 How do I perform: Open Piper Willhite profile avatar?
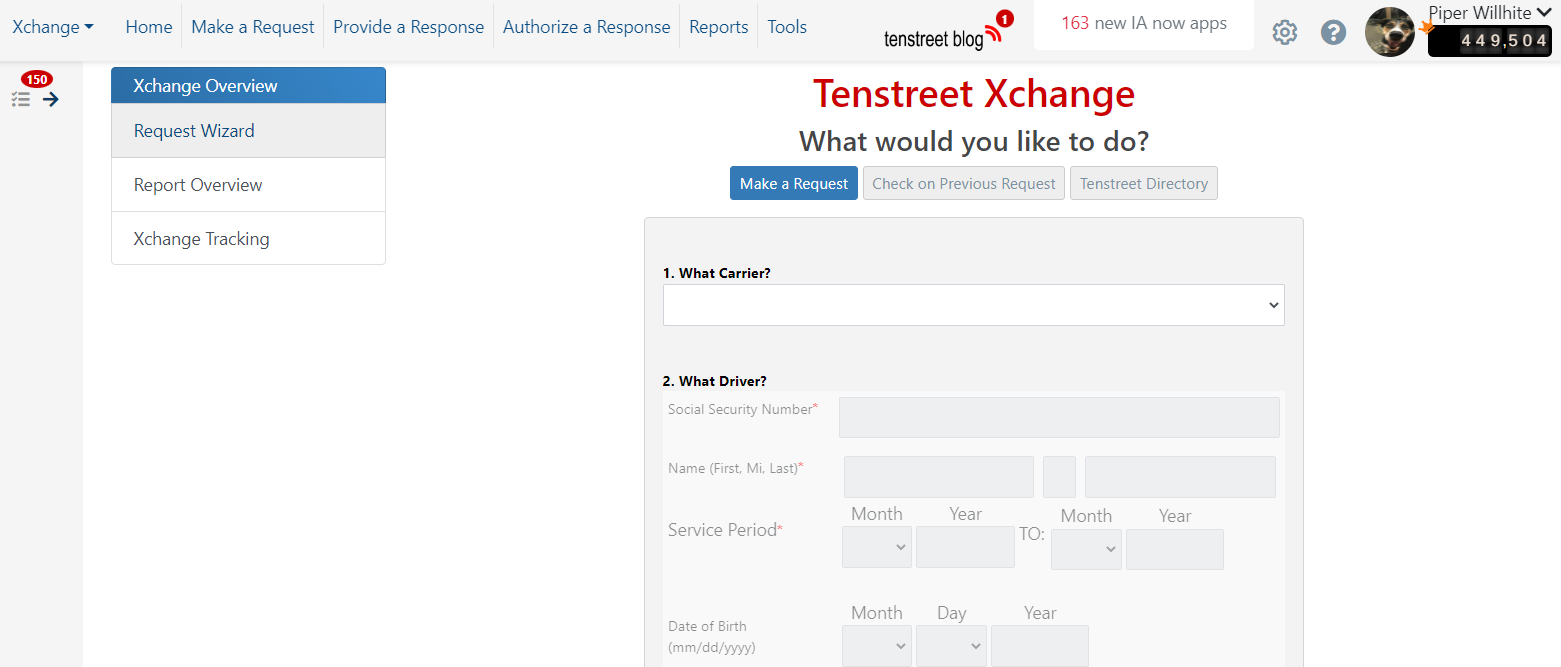(x=1390, y=32)
